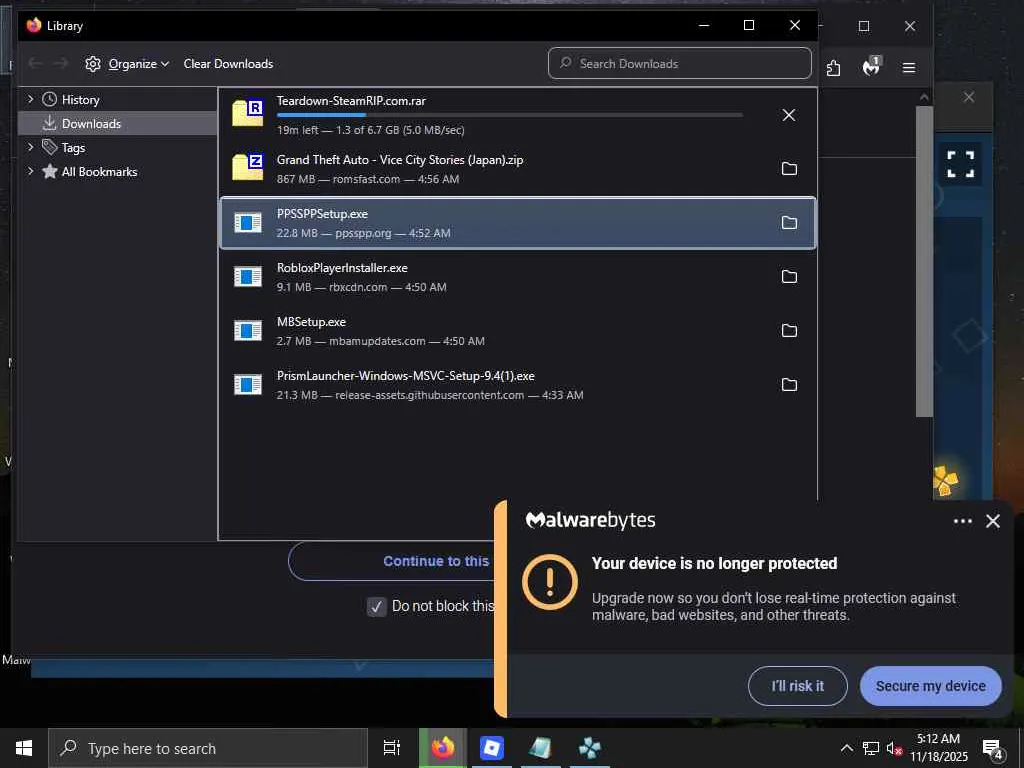
Task: Click Clear Downloads button
Action: click(228, 64)
